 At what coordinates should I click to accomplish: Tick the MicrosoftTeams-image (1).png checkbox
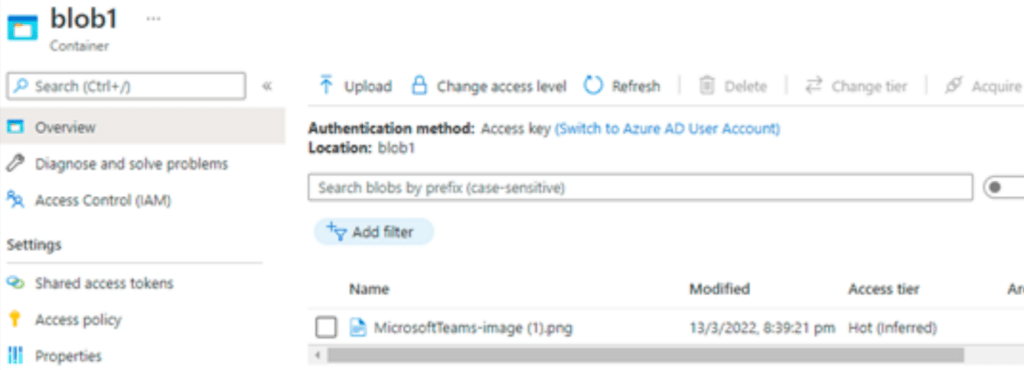[326, 328]
